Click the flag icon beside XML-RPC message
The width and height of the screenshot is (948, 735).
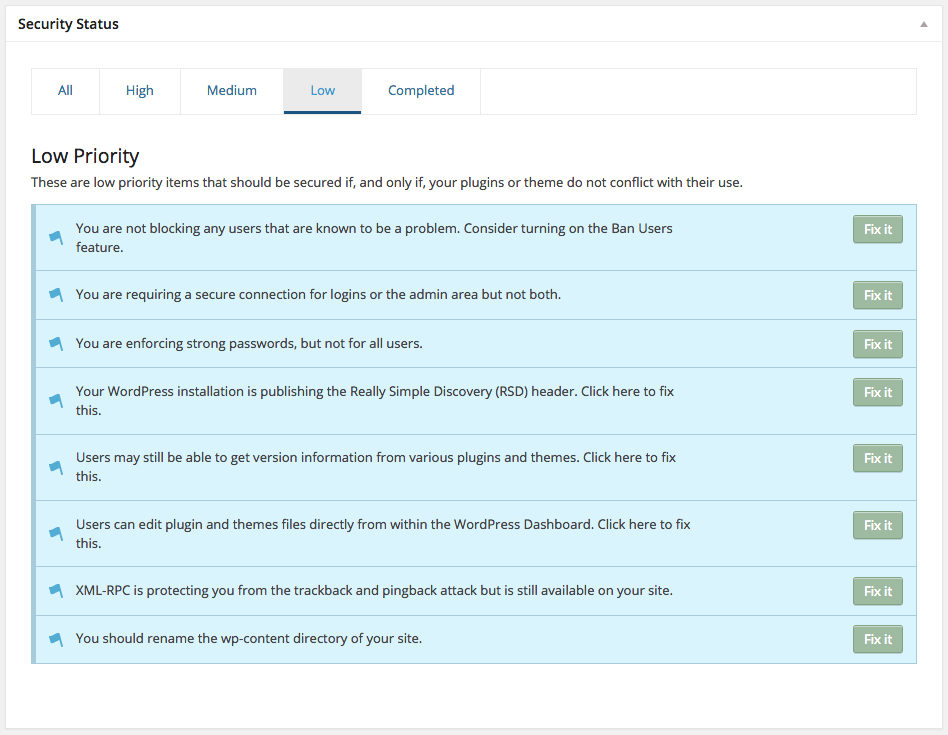tap(56, 591)
